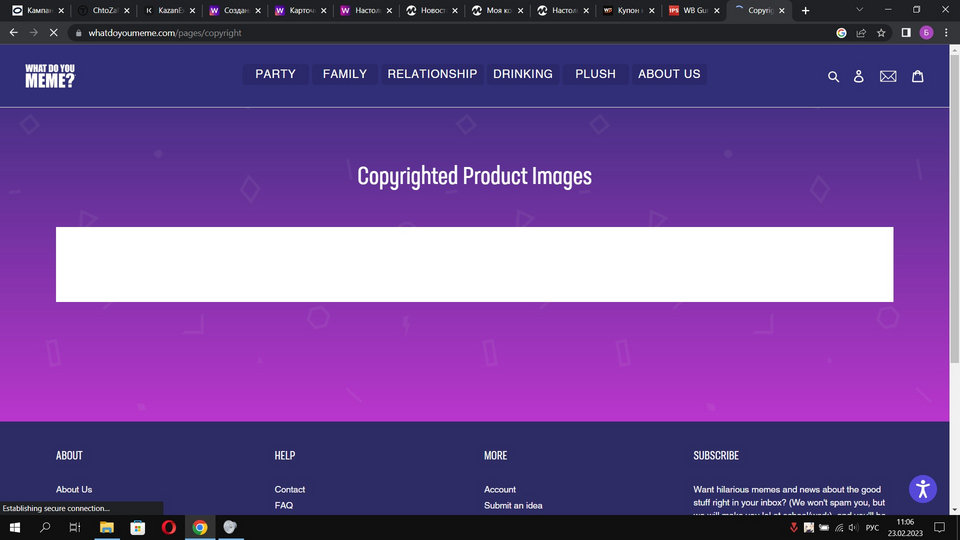The image size is (960, 540).
Task: Click the envelope newsletter icon
Action: tap(888, 76)
